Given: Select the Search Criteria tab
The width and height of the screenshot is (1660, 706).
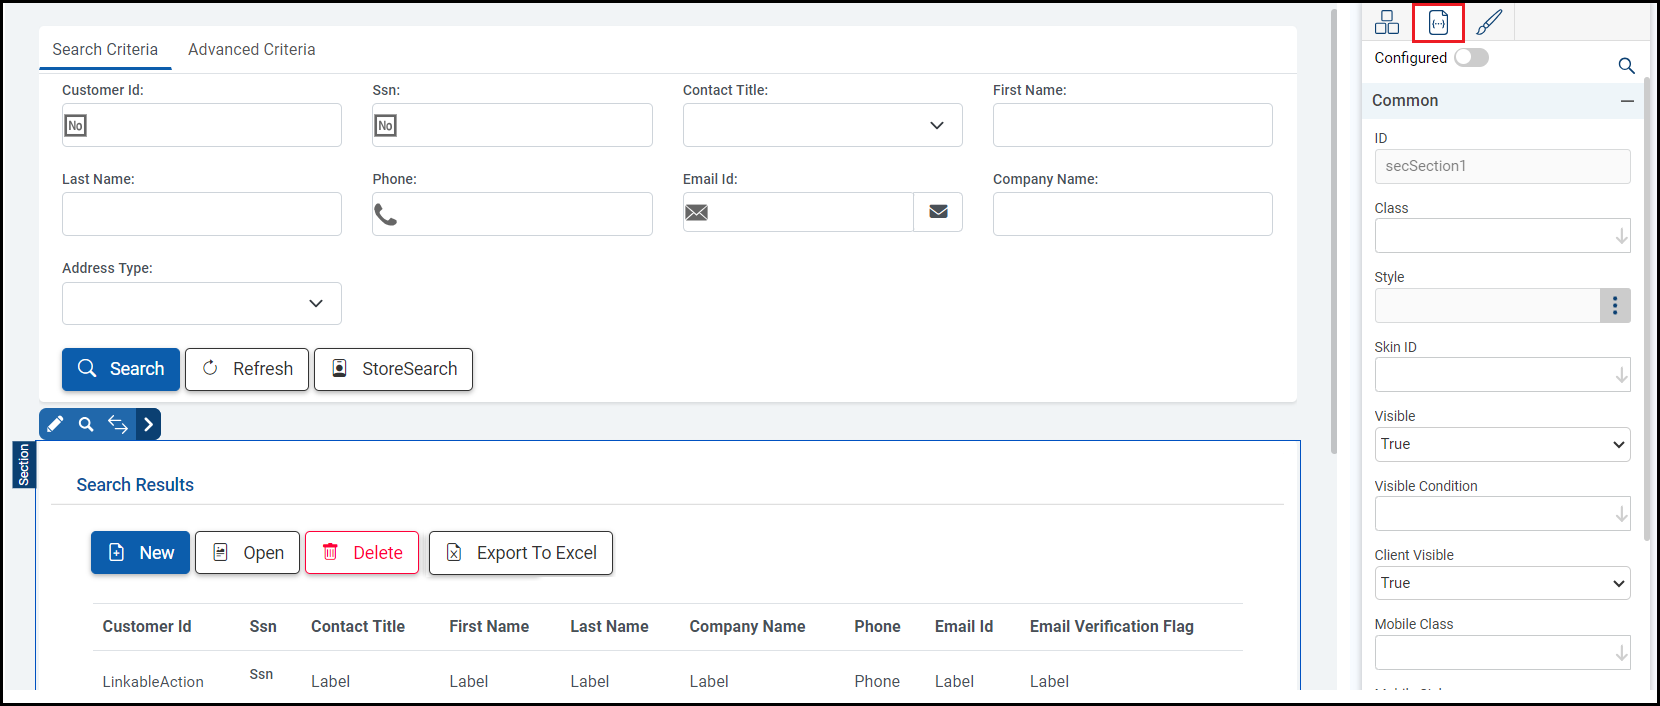Looking at the screenshot, I should [105, 50].
